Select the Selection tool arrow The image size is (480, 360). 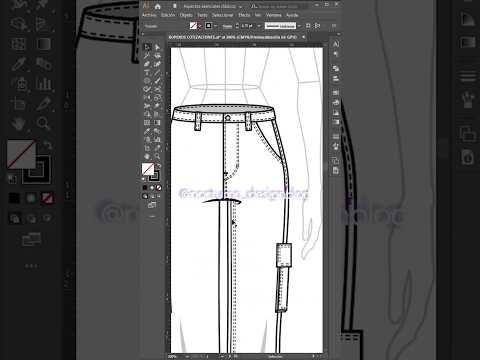147,47
